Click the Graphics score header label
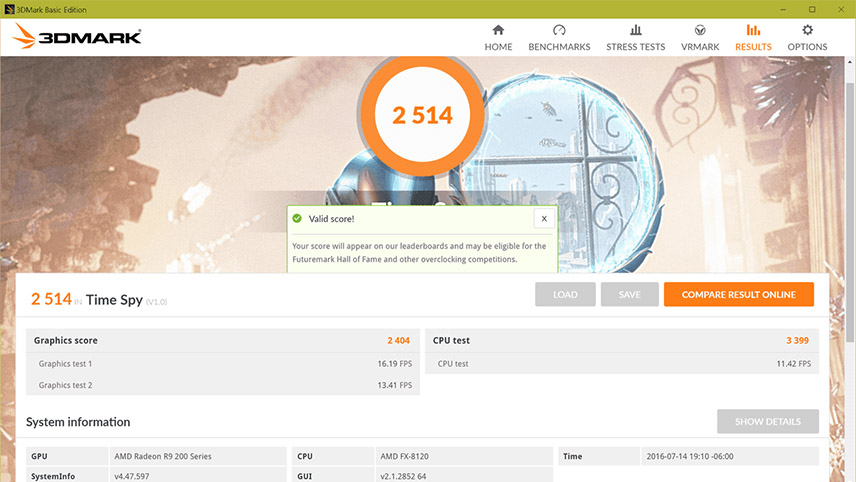 66,340
